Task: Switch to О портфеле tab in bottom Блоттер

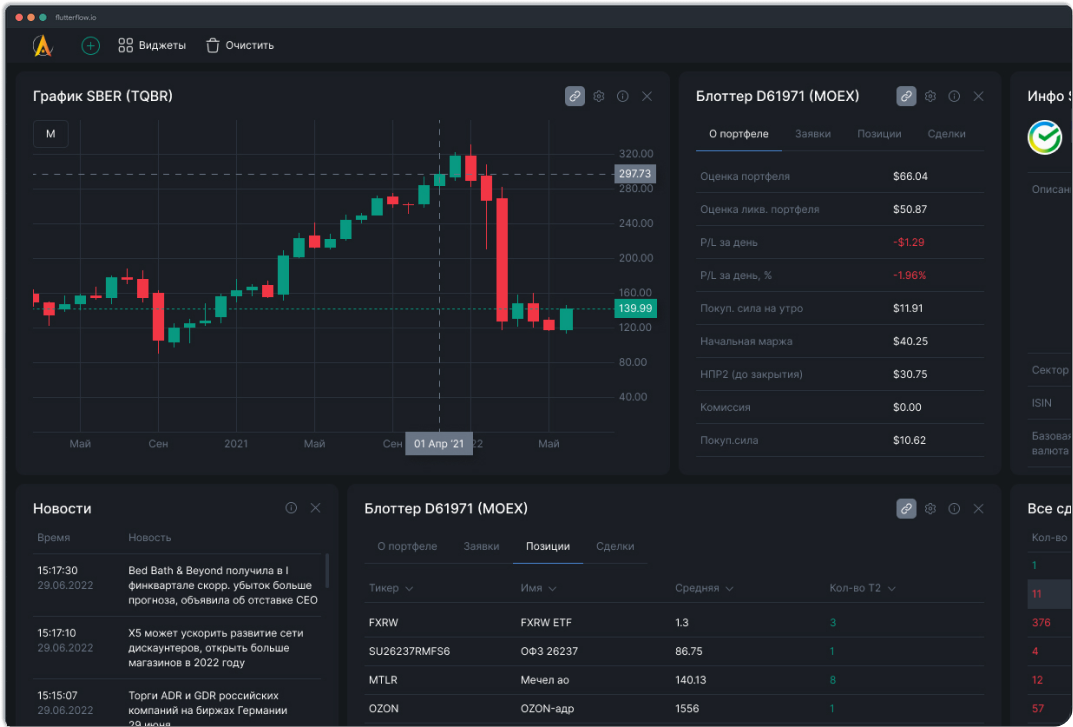Action: tap(407, 546)
